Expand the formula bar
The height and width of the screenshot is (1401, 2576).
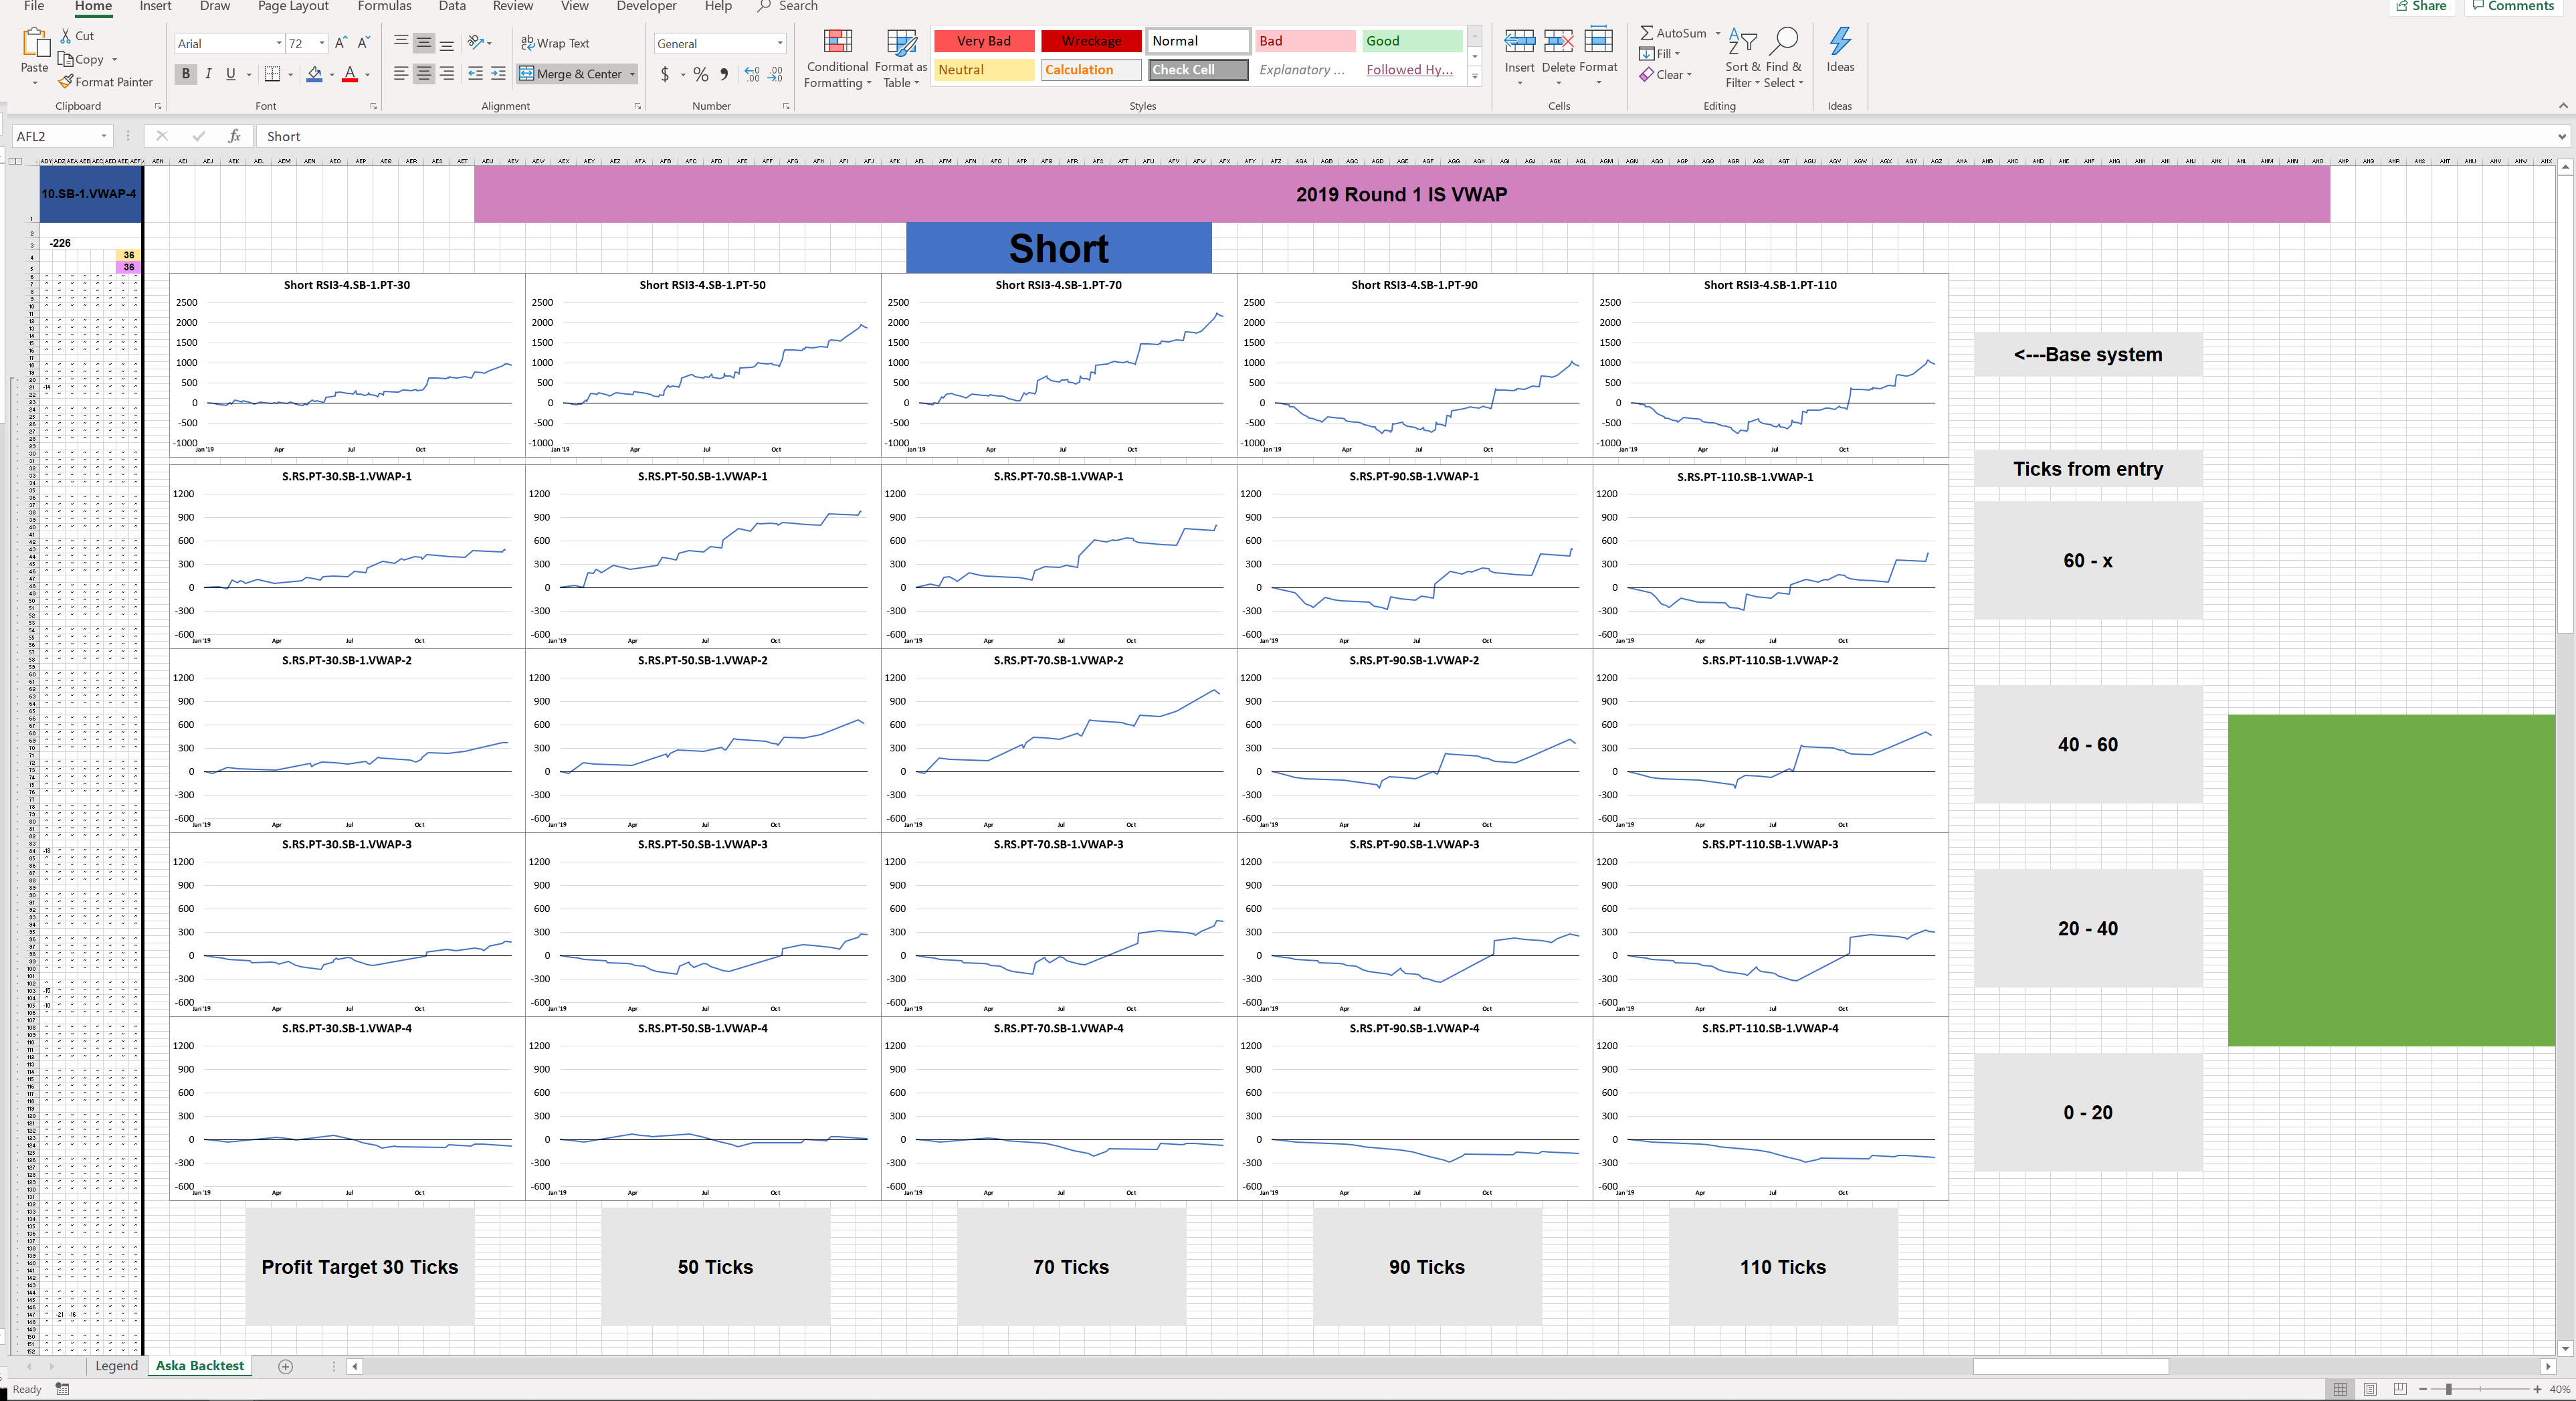point(2561,137)
